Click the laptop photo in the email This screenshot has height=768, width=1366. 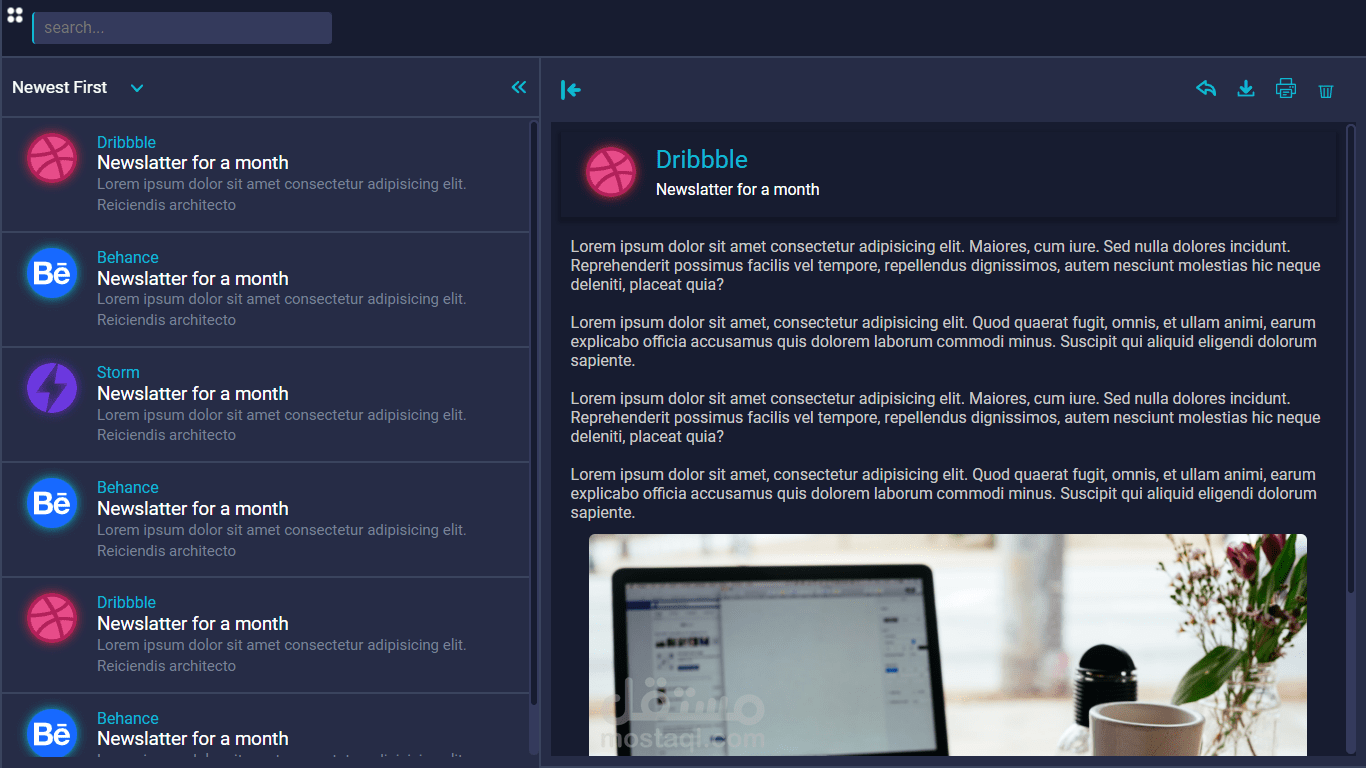pyautogui.click(x=948, y=645)
